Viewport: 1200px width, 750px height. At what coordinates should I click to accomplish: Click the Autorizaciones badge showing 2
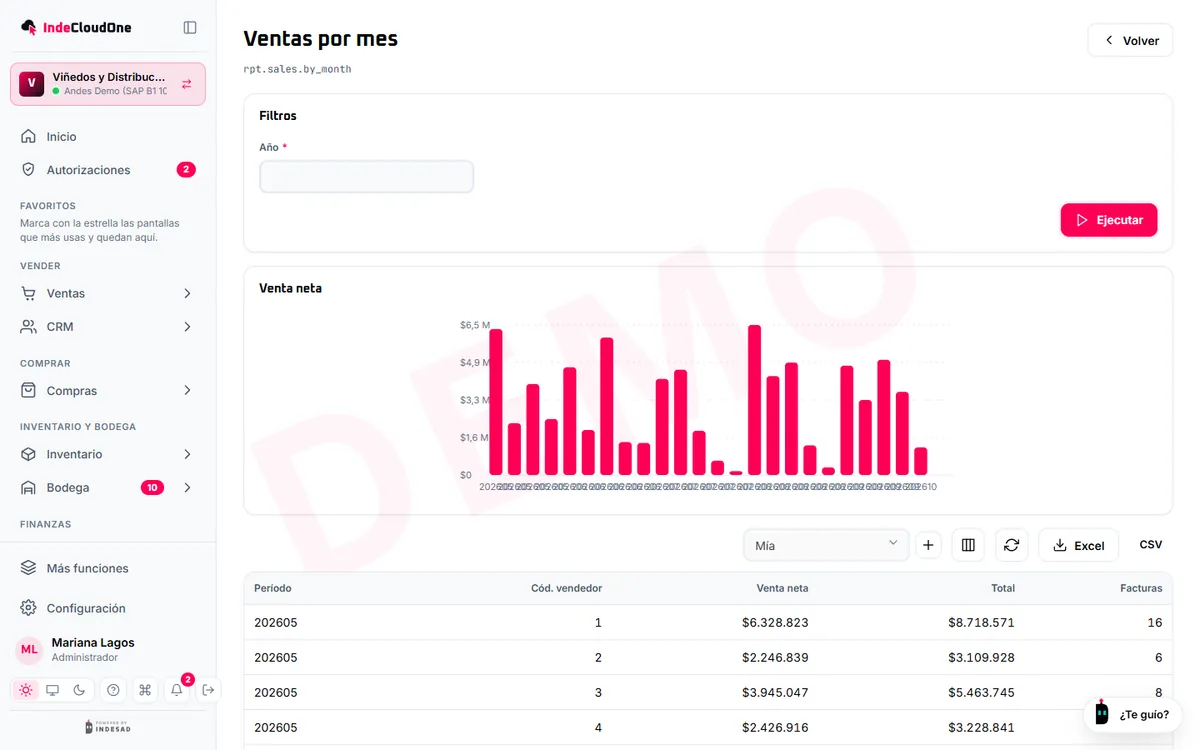186,170
